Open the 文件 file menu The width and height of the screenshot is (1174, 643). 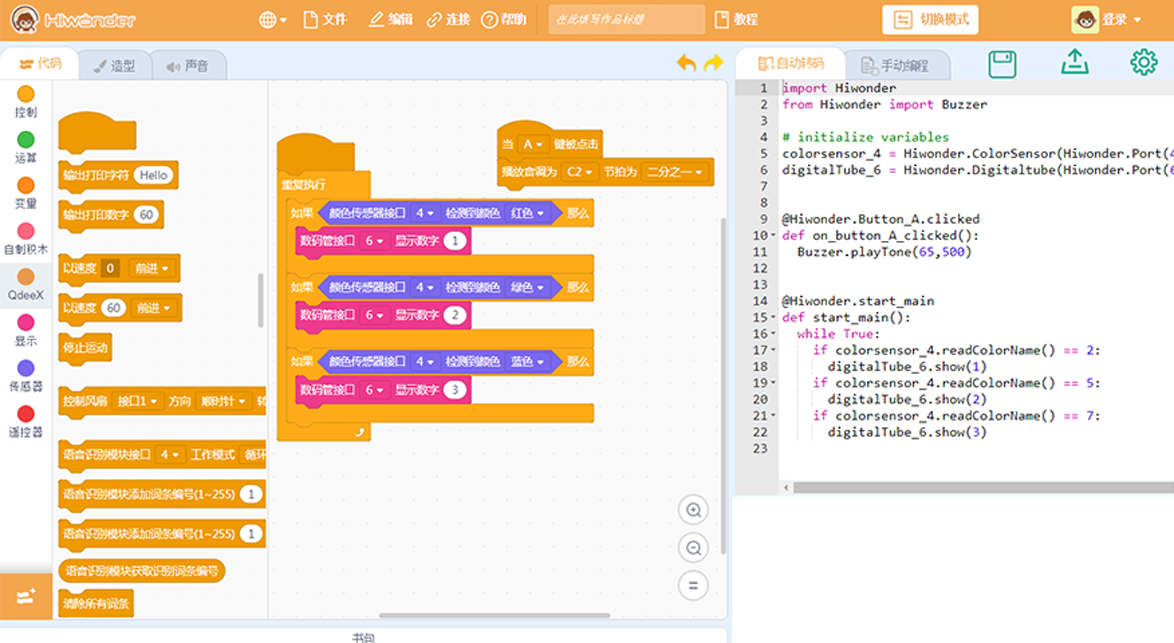pyautogui.click(x=325, y=19)
